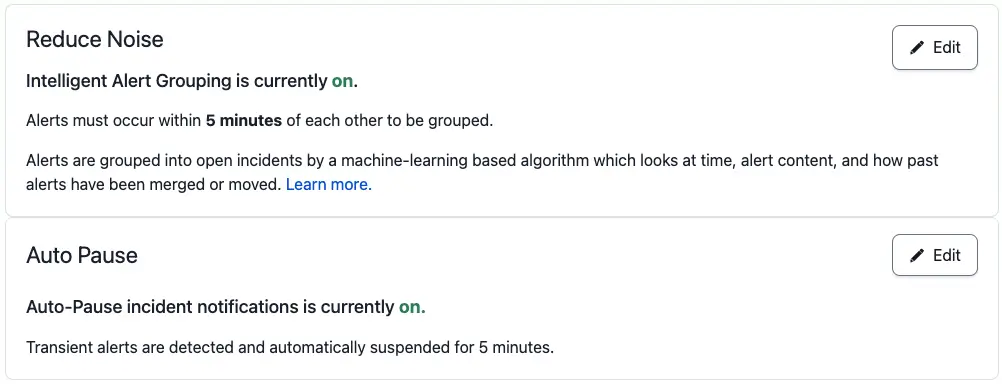Click the 'of each other to be grouped' text
The height and width of the screenshot is (386, 1002).
coord(390,121)
